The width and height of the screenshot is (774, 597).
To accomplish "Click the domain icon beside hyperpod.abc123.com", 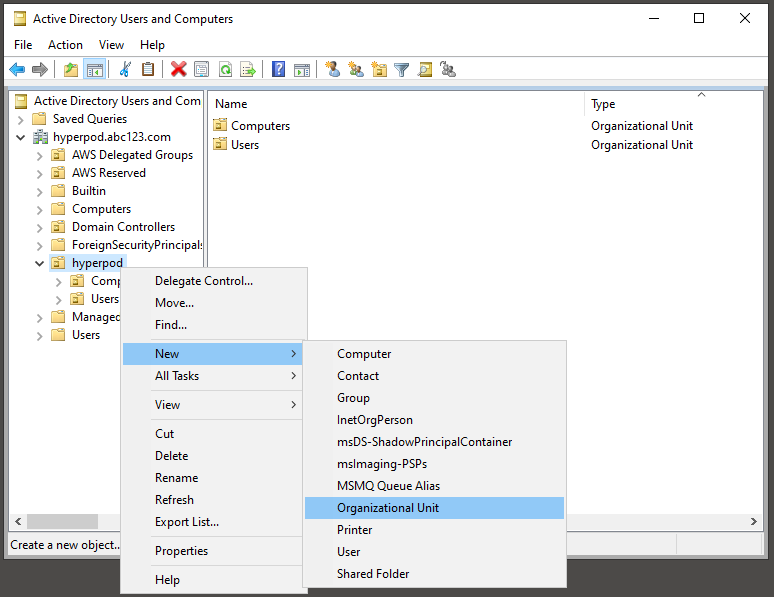I will pyautogui.click(x=40, y=137).
